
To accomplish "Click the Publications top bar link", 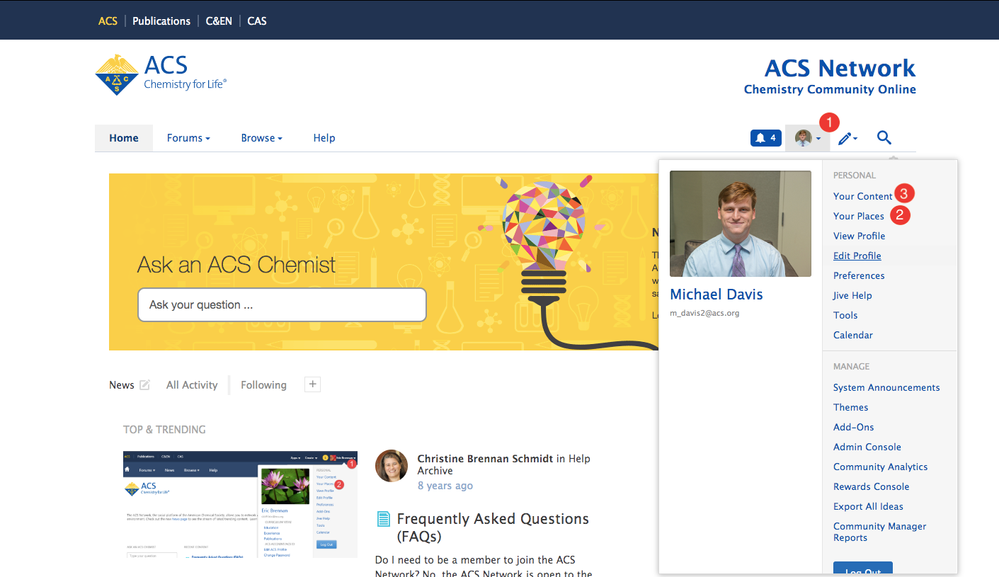I will pos(161,21).
